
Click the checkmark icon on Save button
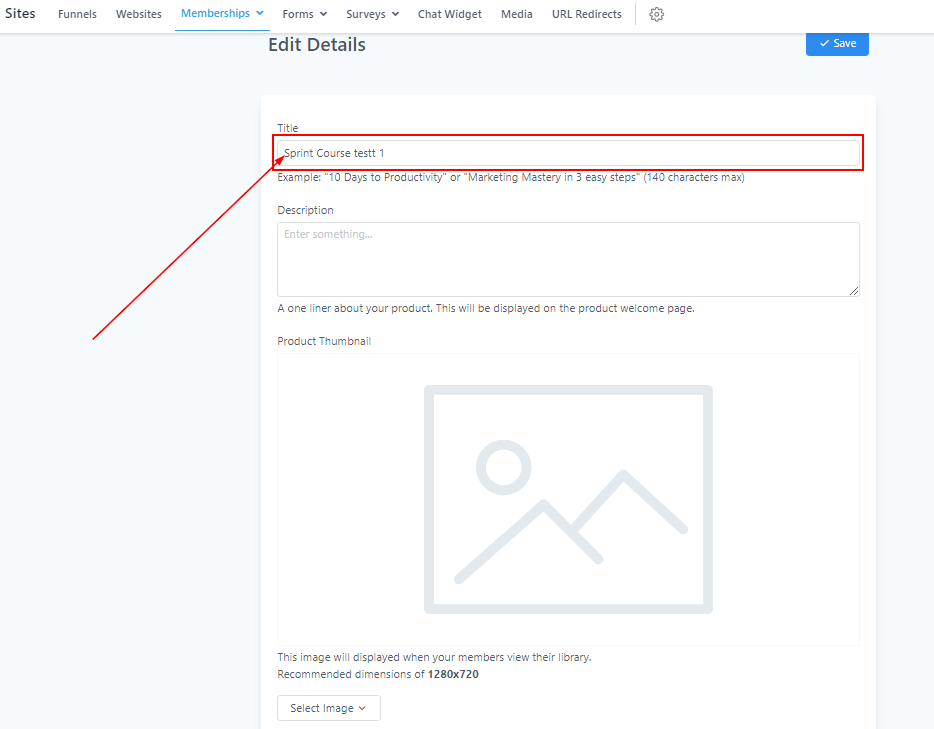point(824,44)
